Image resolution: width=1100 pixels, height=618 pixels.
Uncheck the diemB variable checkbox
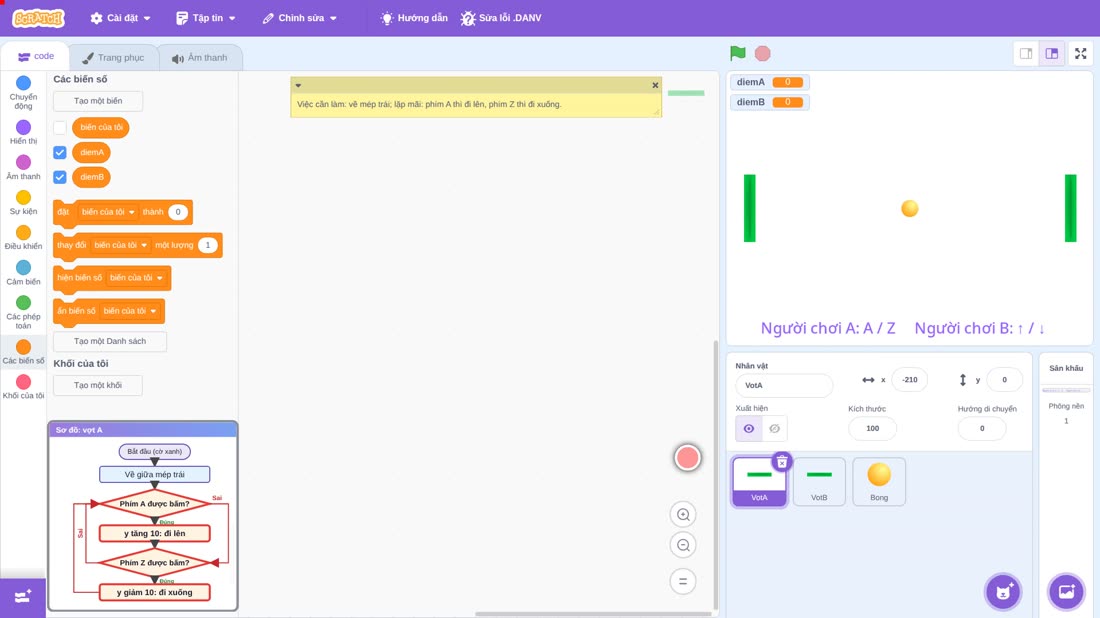[x=60, y=177]
